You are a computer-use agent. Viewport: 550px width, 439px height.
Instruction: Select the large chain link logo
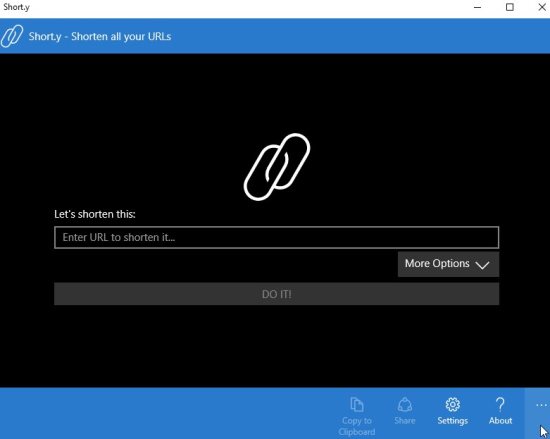pos(277,167)
